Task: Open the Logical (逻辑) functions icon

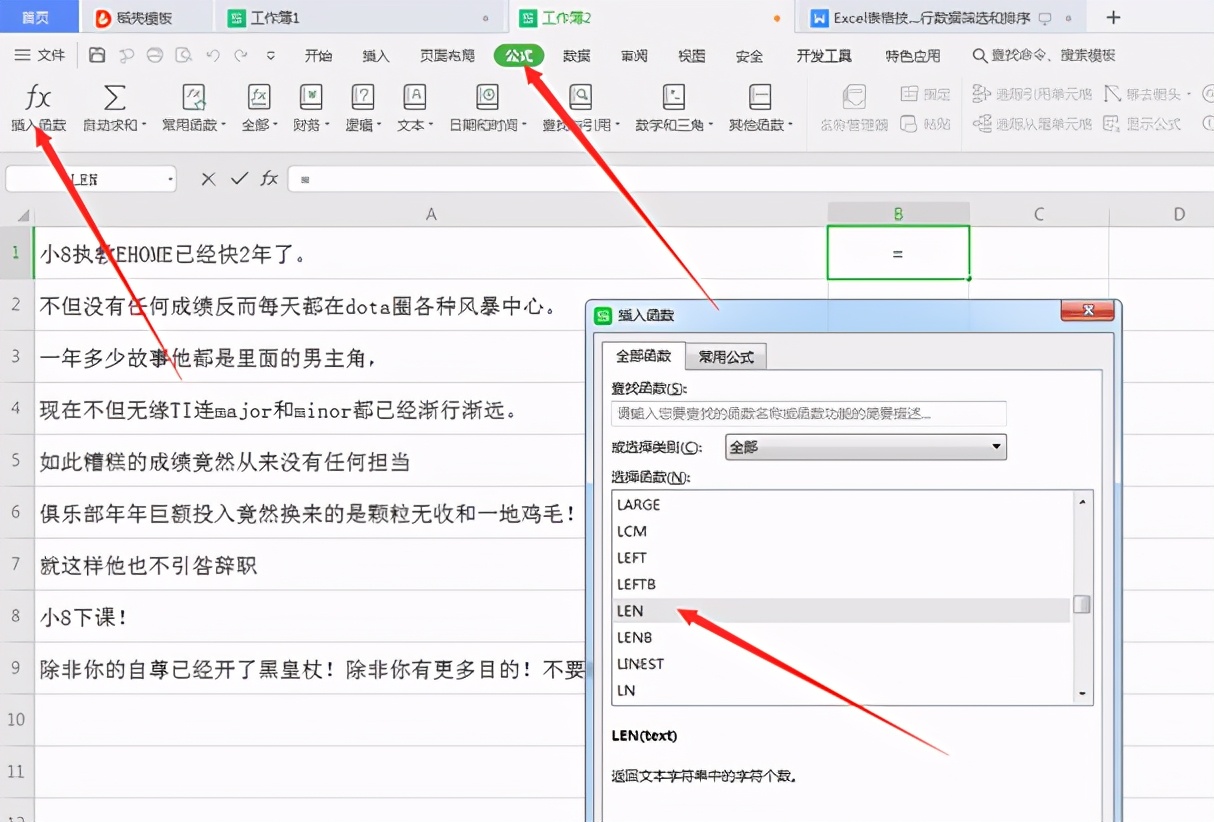Action: tap(362, 97)
